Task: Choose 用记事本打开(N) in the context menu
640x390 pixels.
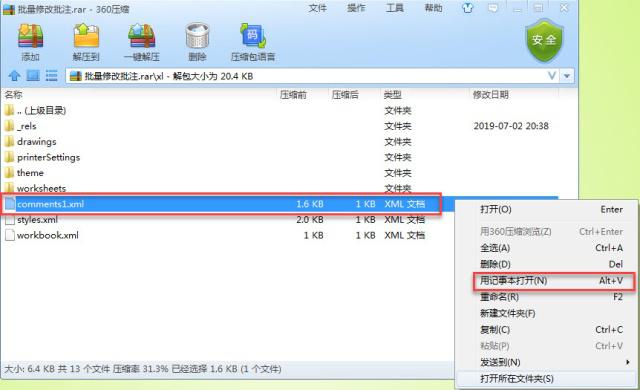Action: [x=546, y=281]
